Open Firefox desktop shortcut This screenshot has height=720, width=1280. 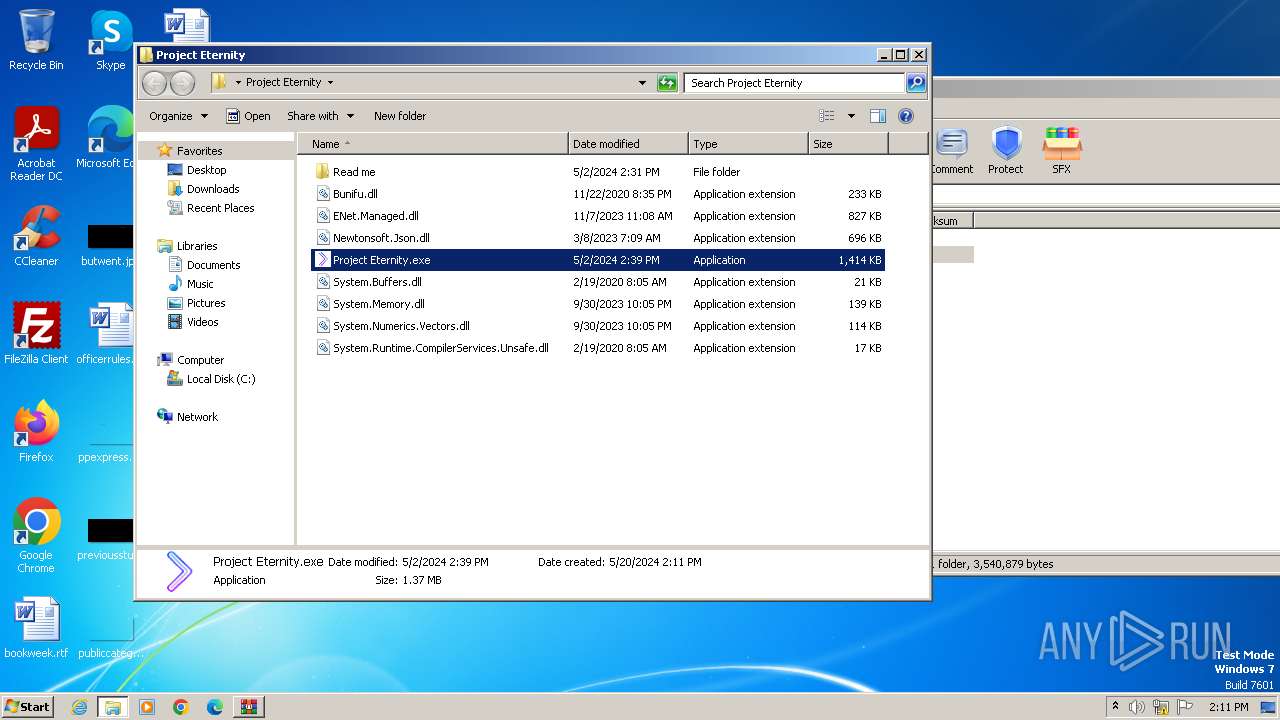pyautogui.click(x=36, y=432)
